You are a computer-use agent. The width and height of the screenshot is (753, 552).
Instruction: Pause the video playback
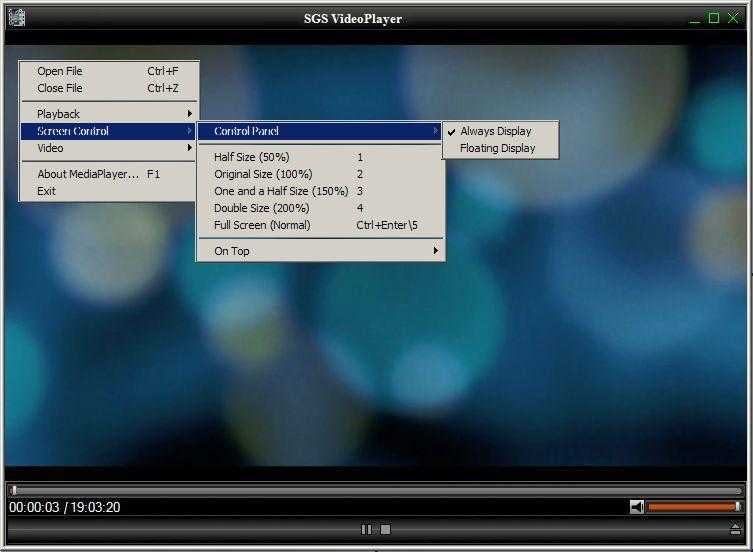pyautogui.click(x=366, y=529)
